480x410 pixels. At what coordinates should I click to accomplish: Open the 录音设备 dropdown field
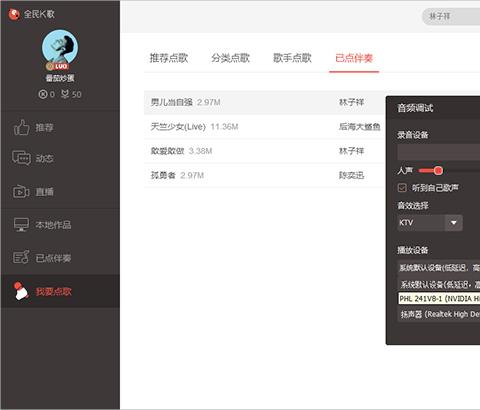coord(439,152)
